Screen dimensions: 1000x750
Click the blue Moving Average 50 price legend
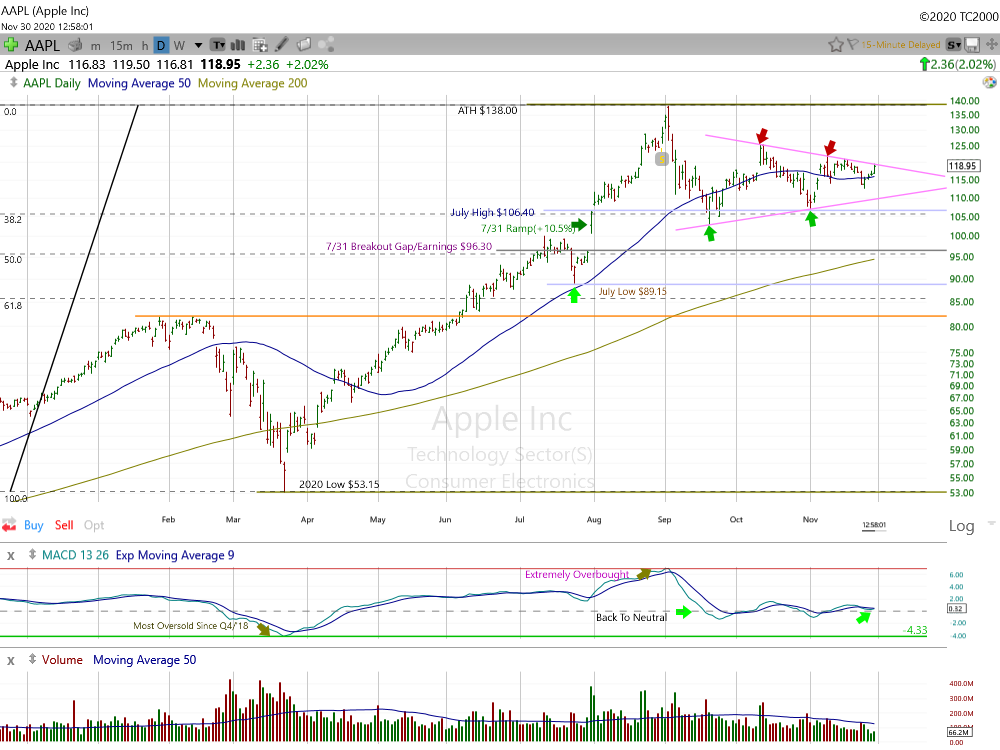pyautogui.click(x=139, y=83)
